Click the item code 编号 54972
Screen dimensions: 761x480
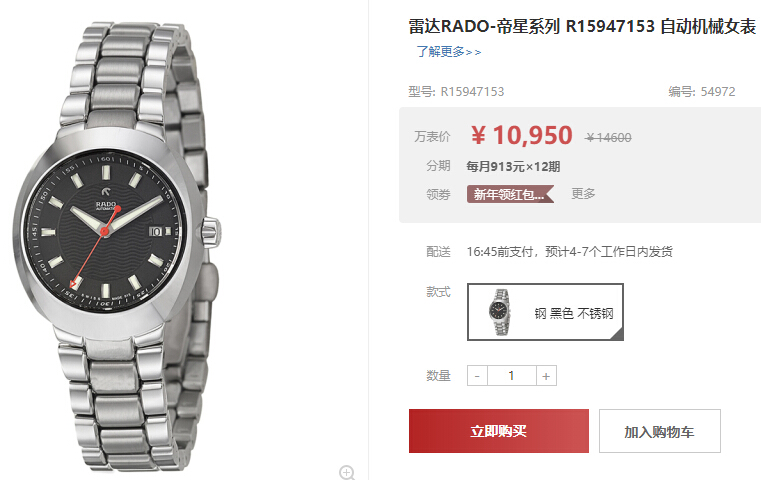[701, 92]
